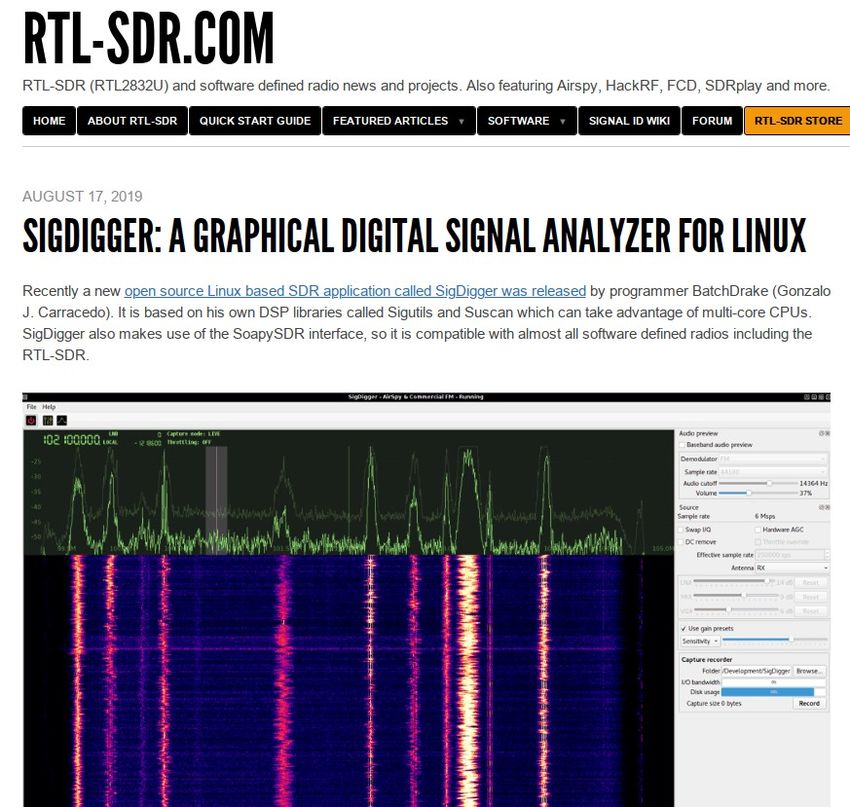Click the SigDigger window title bar text
The width and height of the screenshot is (850, 807).
coord(415,397)
